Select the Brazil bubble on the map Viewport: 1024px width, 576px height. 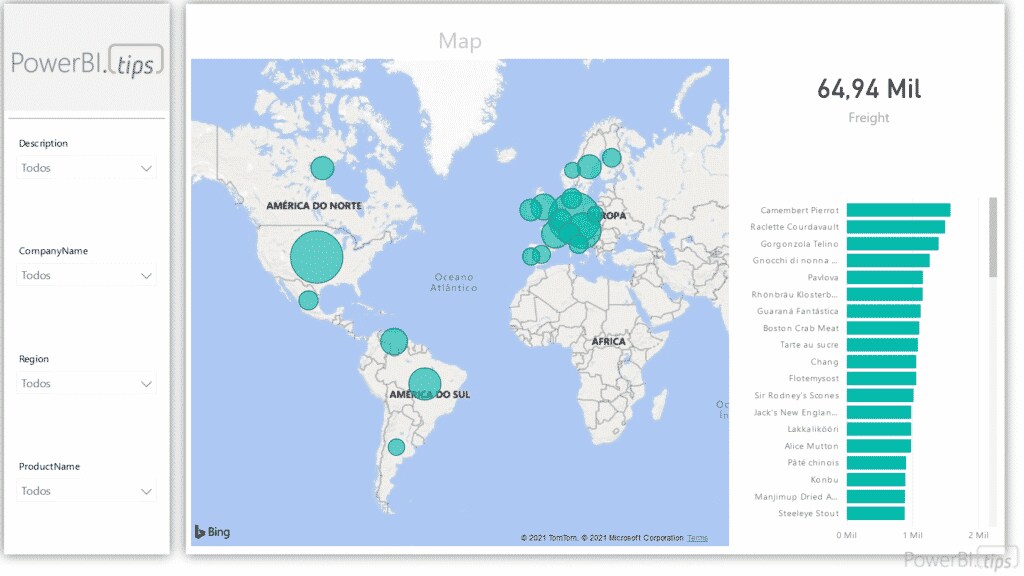tap(424, 384)
